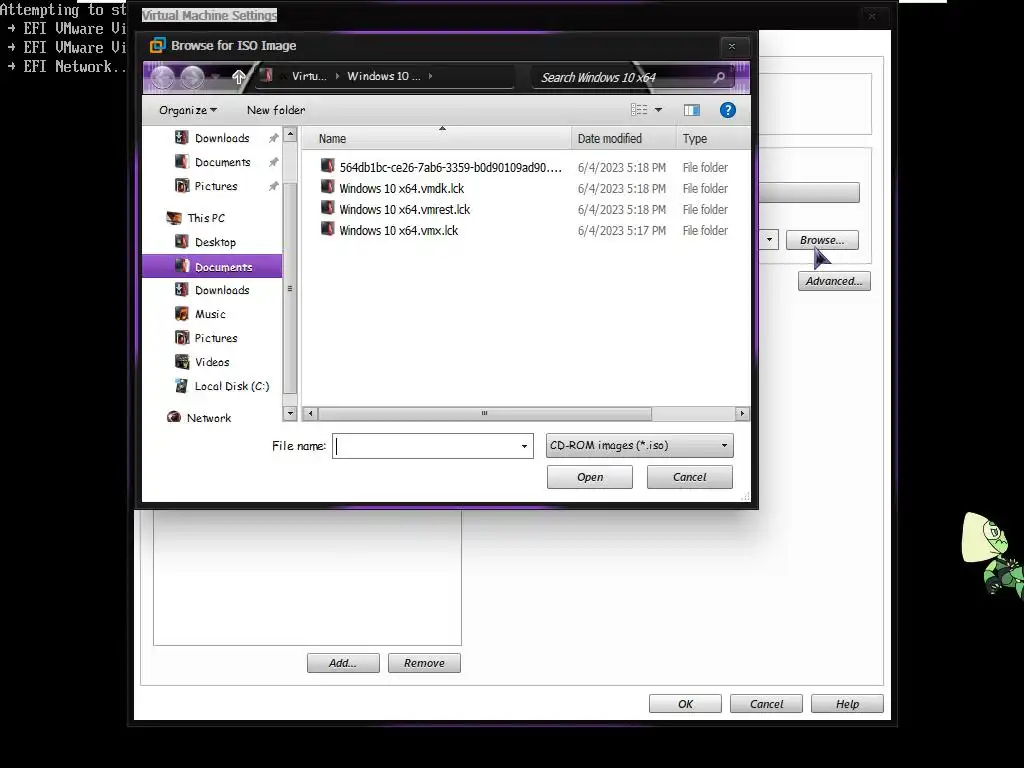Open Desktop under This PC
This screenshot has width=1024, height=768.
coord(215,242)
